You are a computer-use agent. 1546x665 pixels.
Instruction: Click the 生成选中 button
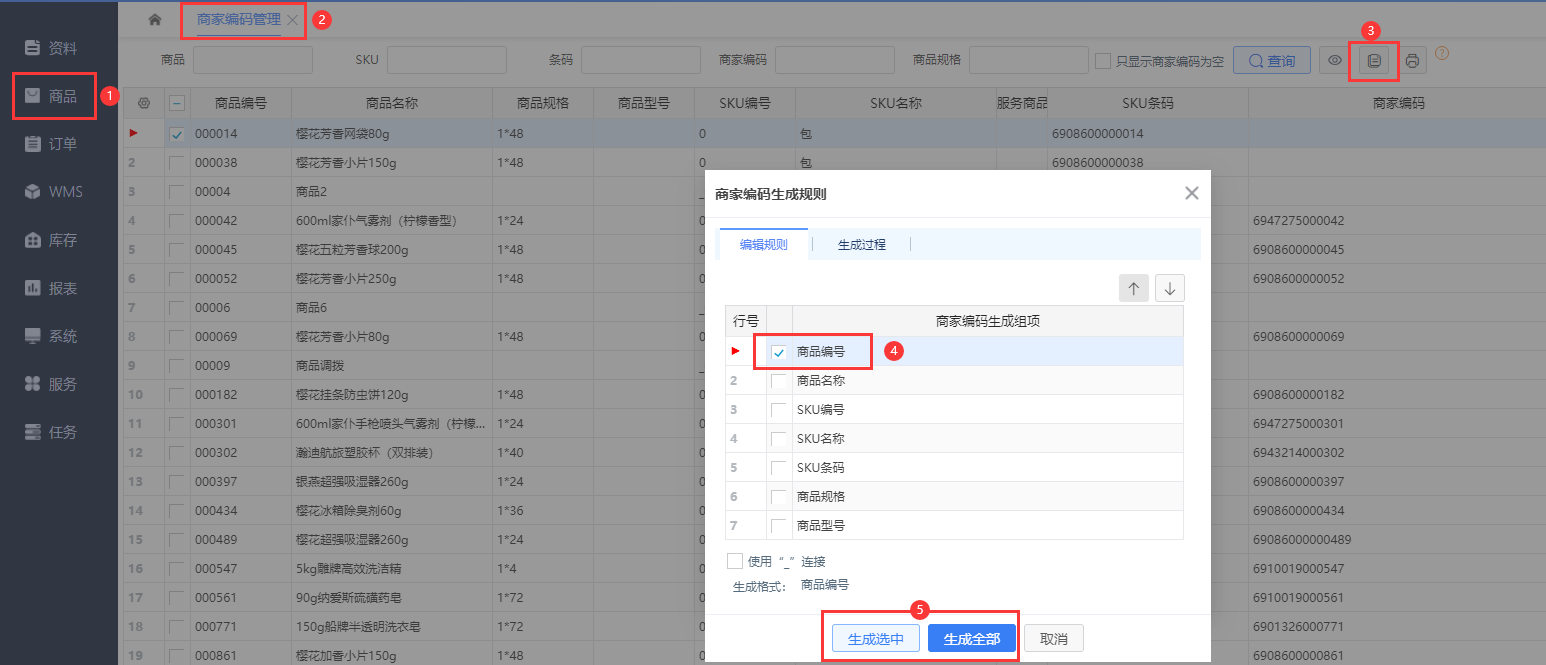click(x=876, y=639)
